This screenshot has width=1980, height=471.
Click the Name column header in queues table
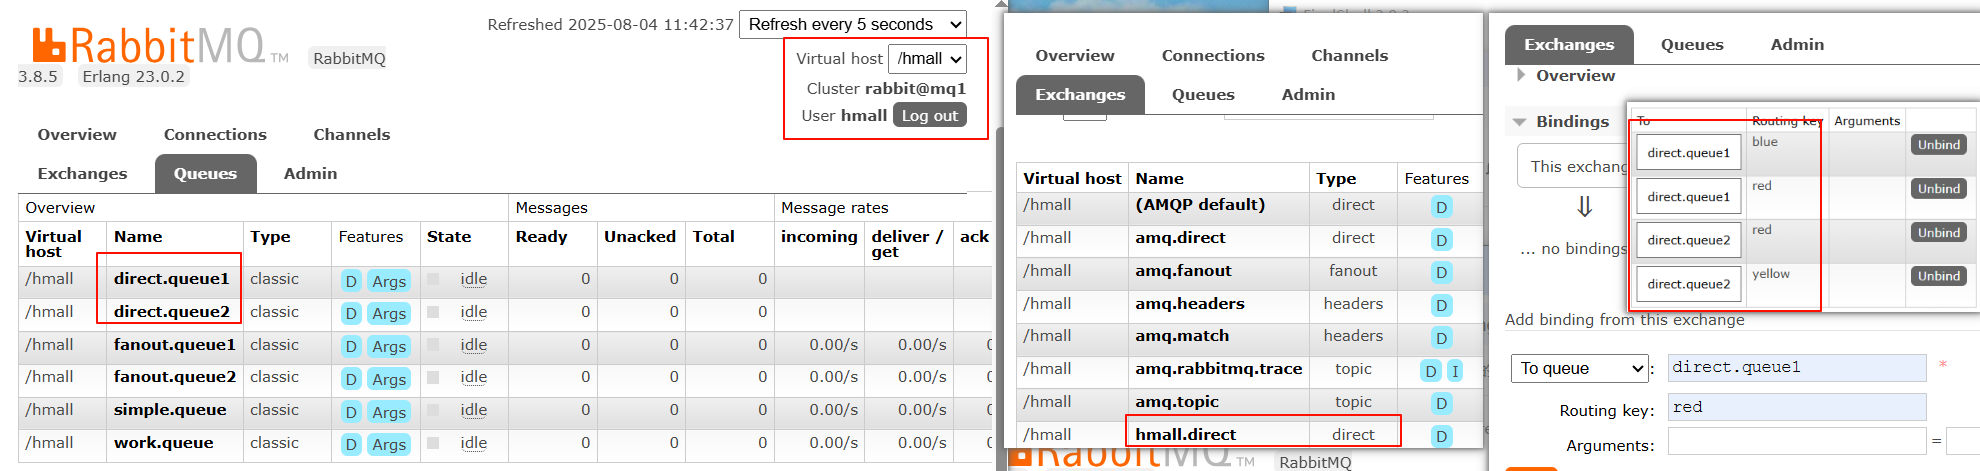(138, 237)
